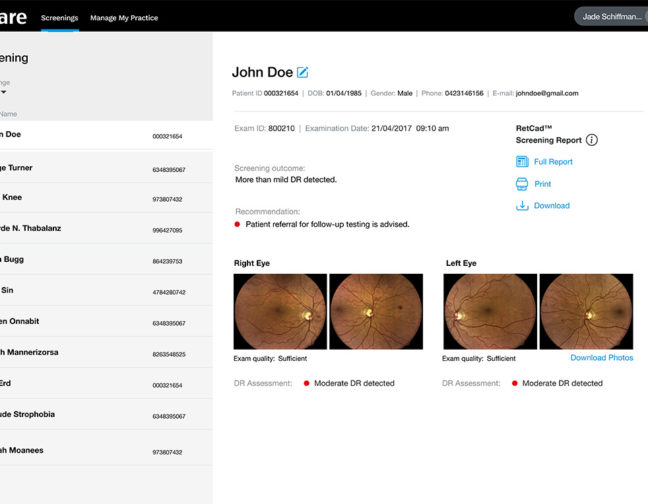The width and height of the screenshot is (648, 504).
Task: Choose the patient row with ID 4784280742
Action: (106, 291)
